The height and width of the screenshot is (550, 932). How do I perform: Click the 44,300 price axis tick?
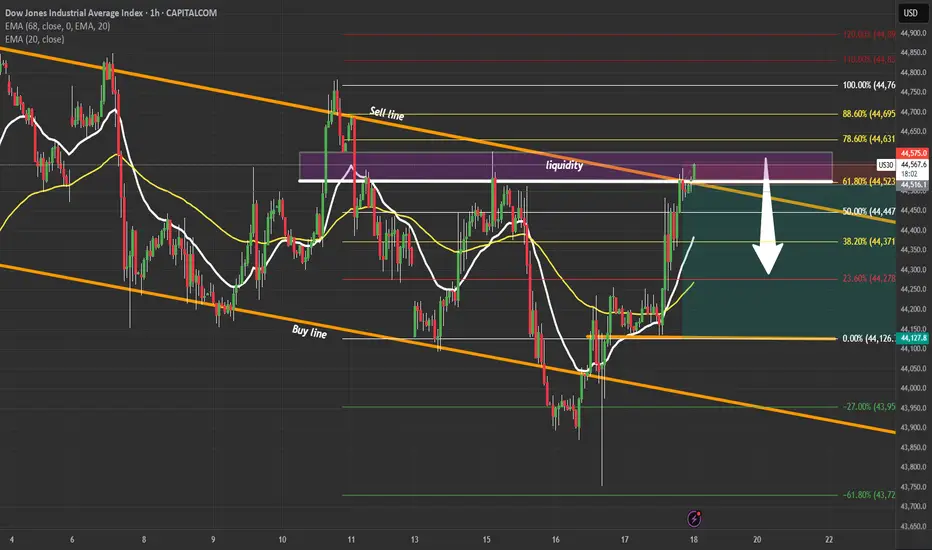(x=914, y=269)
